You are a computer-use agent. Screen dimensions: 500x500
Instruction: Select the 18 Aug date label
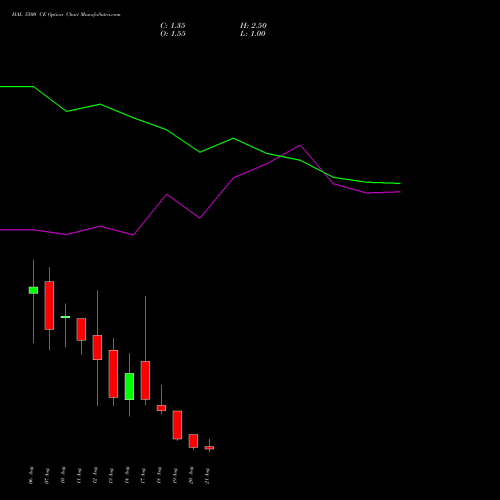(x=159, y=475)
